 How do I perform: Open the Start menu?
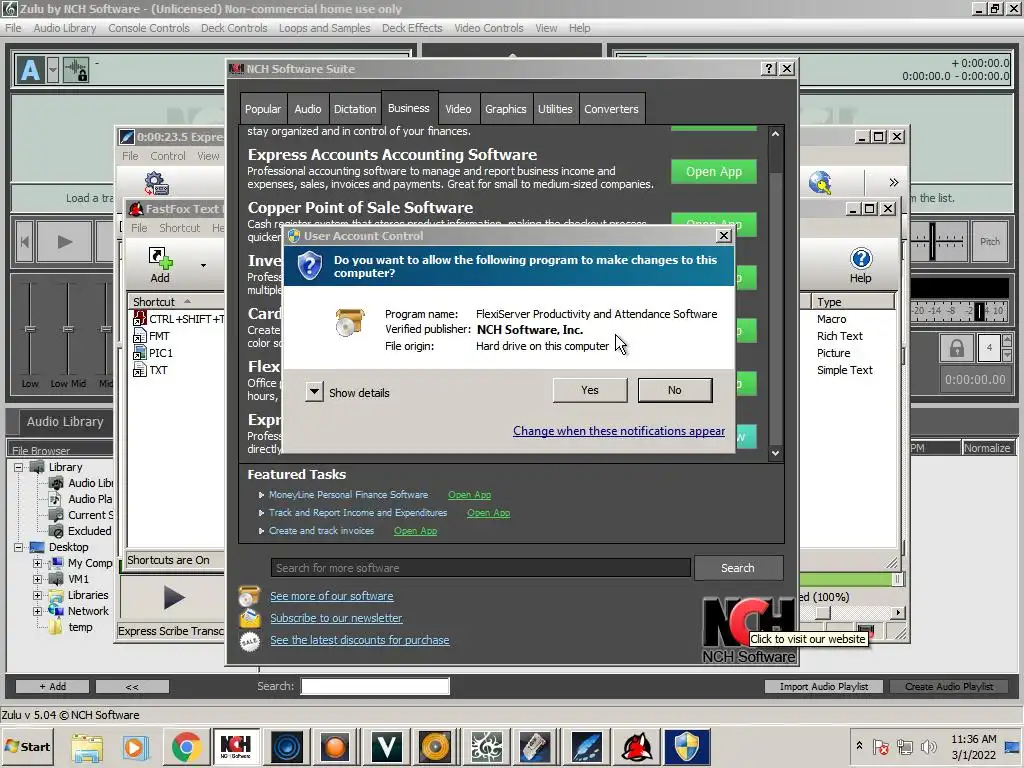pyautogui.click(x=28, y=746)
